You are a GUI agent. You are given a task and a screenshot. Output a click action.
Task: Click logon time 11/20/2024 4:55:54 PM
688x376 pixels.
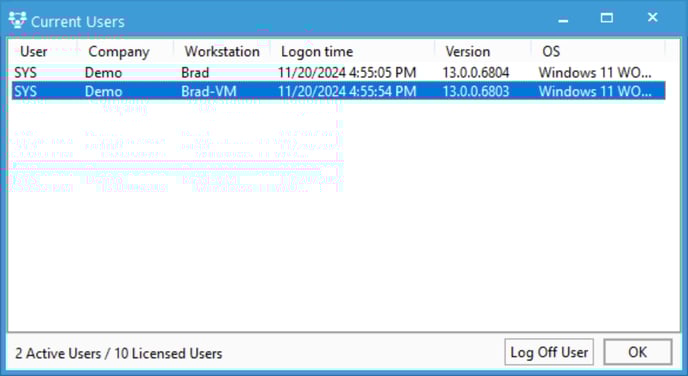[x=347, y=91]
